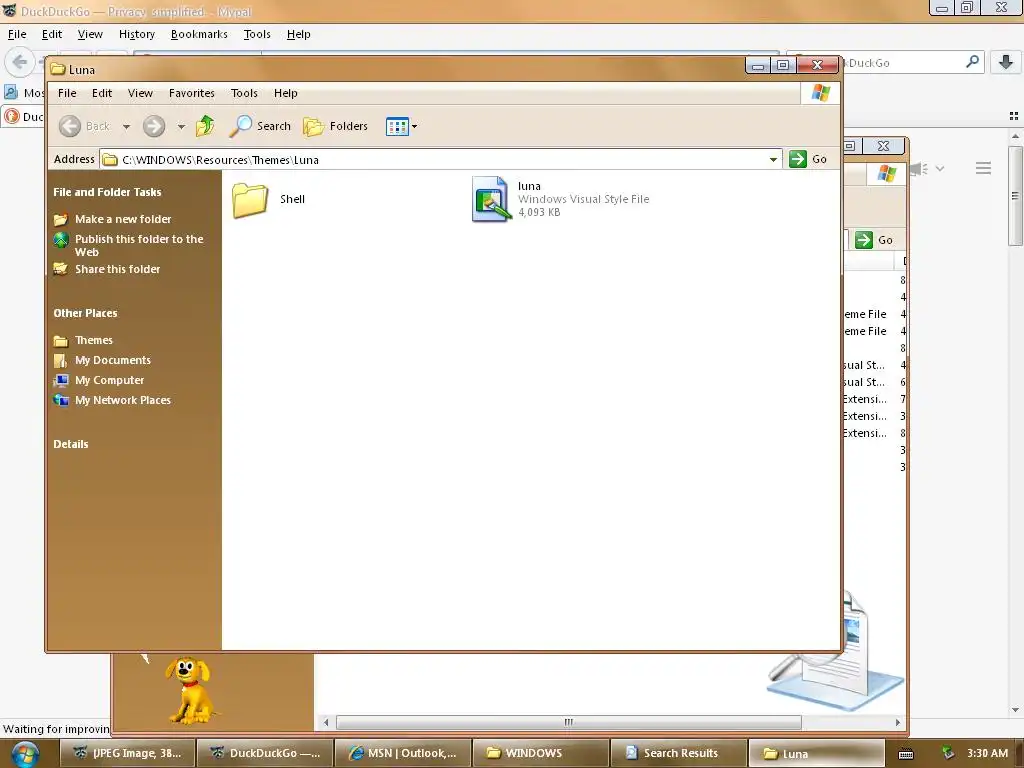Toggle the Folders pane button
This screenshot has width=1024, height=768.
336,126
